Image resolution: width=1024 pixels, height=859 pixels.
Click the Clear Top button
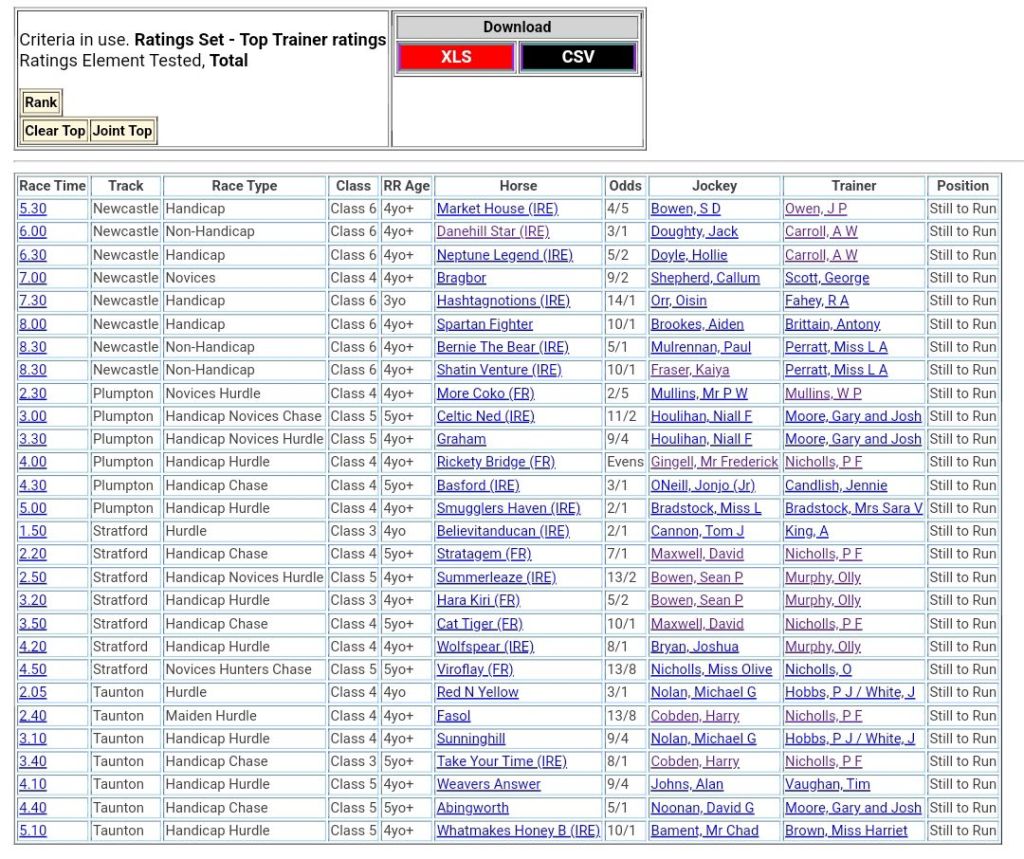[x=55, y=131]
